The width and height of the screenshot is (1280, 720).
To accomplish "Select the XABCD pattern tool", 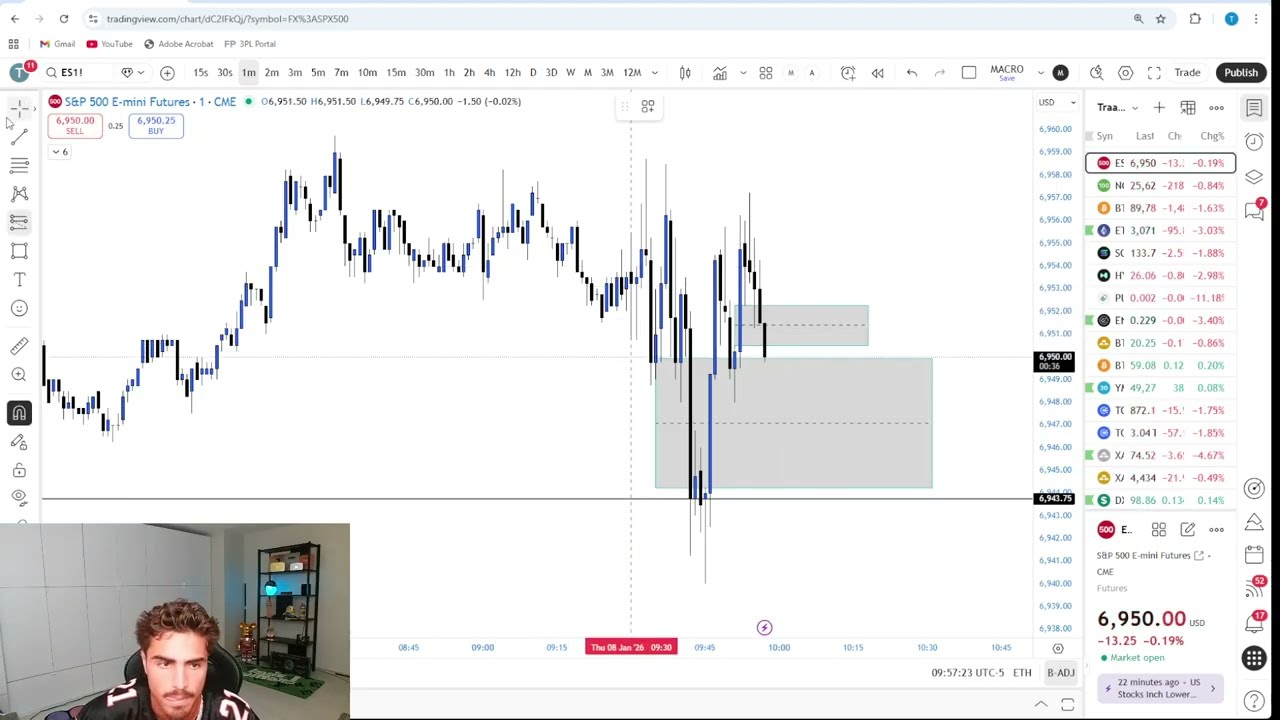I will (19, 193).
